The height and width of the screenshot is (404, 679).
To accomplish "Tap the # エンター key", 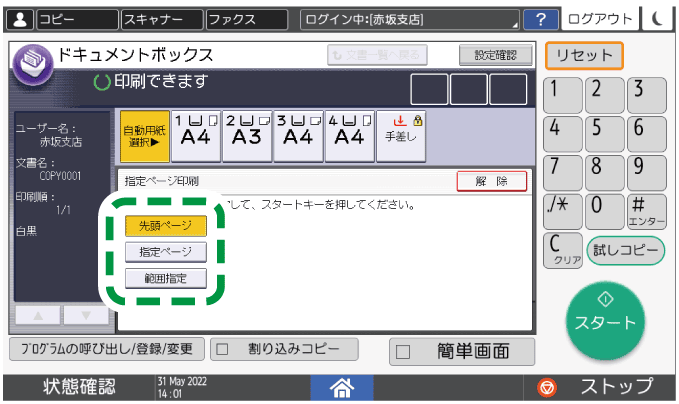I will 647,211.
